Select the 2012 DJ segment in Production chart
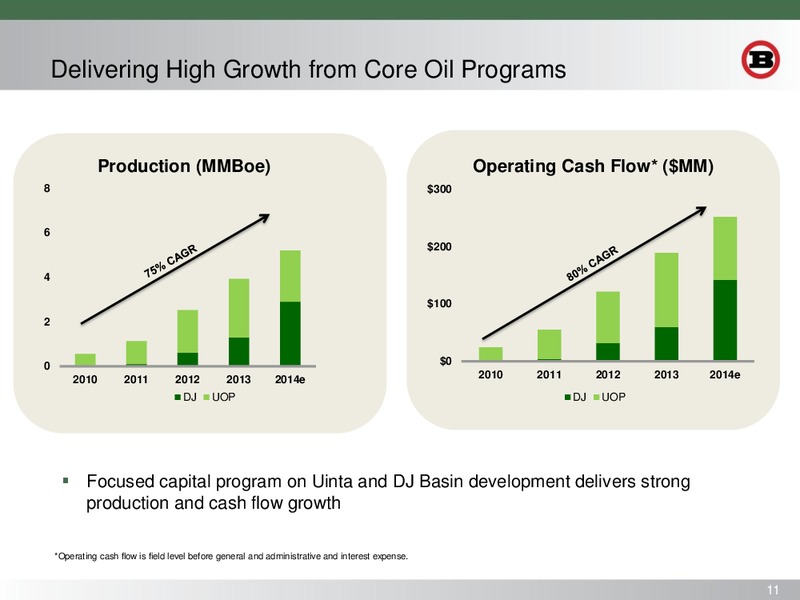The height and width of the screenshot is (600, 800). [x=188, y=359]
